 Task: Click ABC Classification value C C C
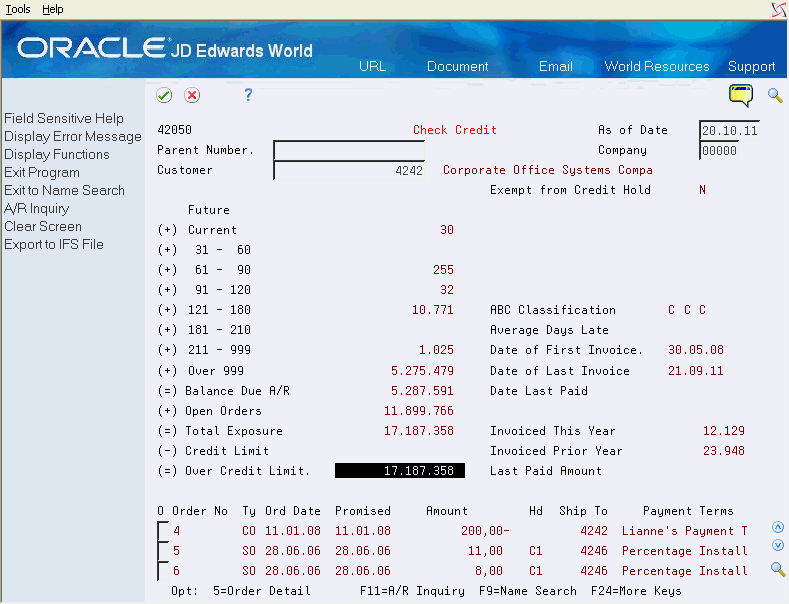[x=687, y=310]
